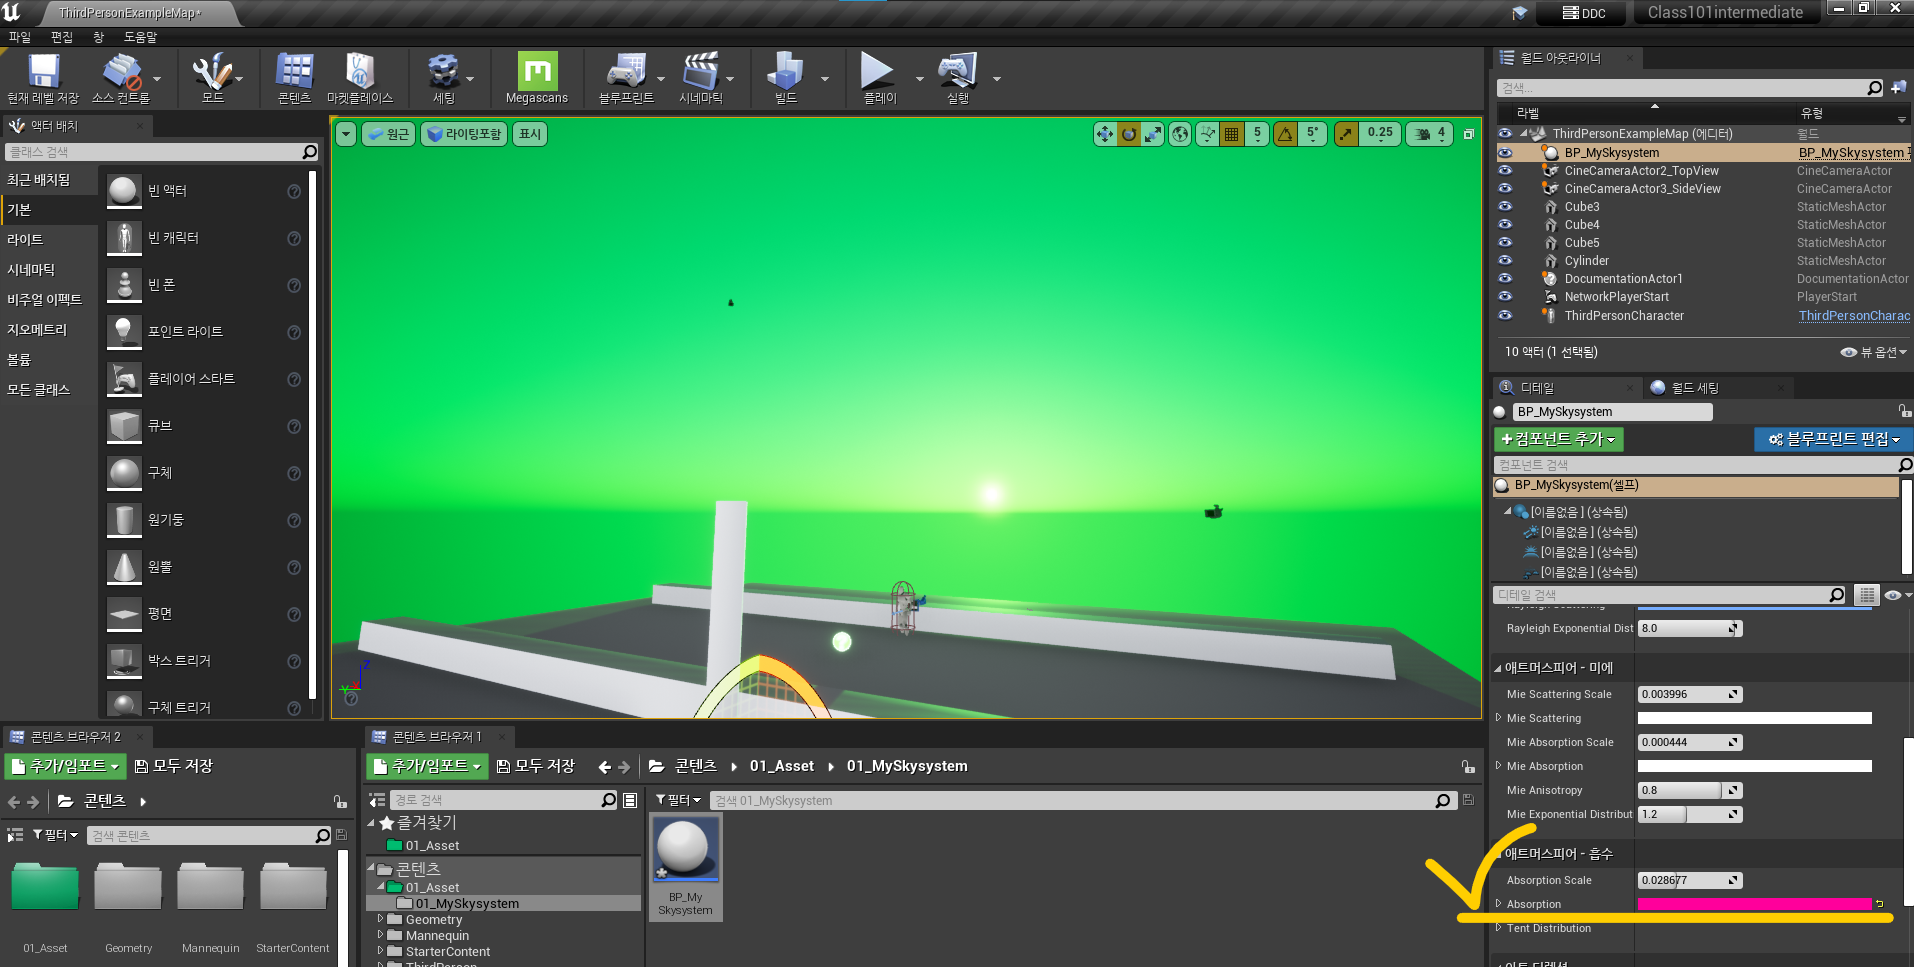
Task: Select 01_MySkysystem folder in tree
Action: coord(467,904)
